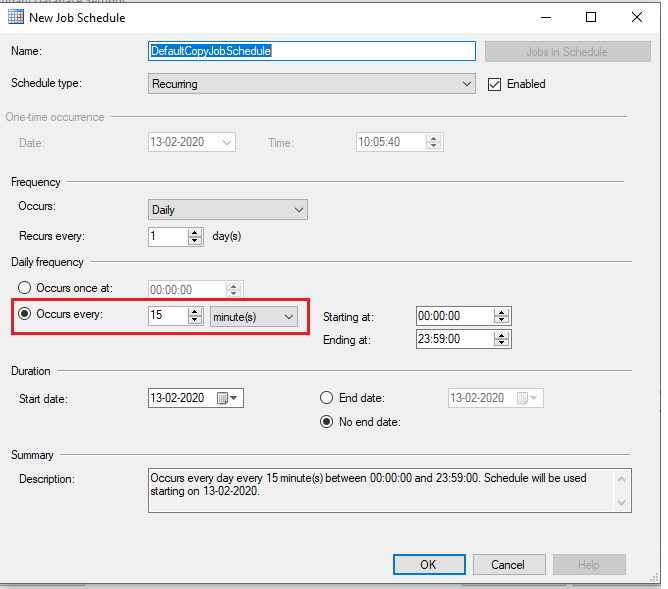The width and height of the screenshot is (668, 589).
Task: Select the Occurs every radio button
Action: click(25, 314)
